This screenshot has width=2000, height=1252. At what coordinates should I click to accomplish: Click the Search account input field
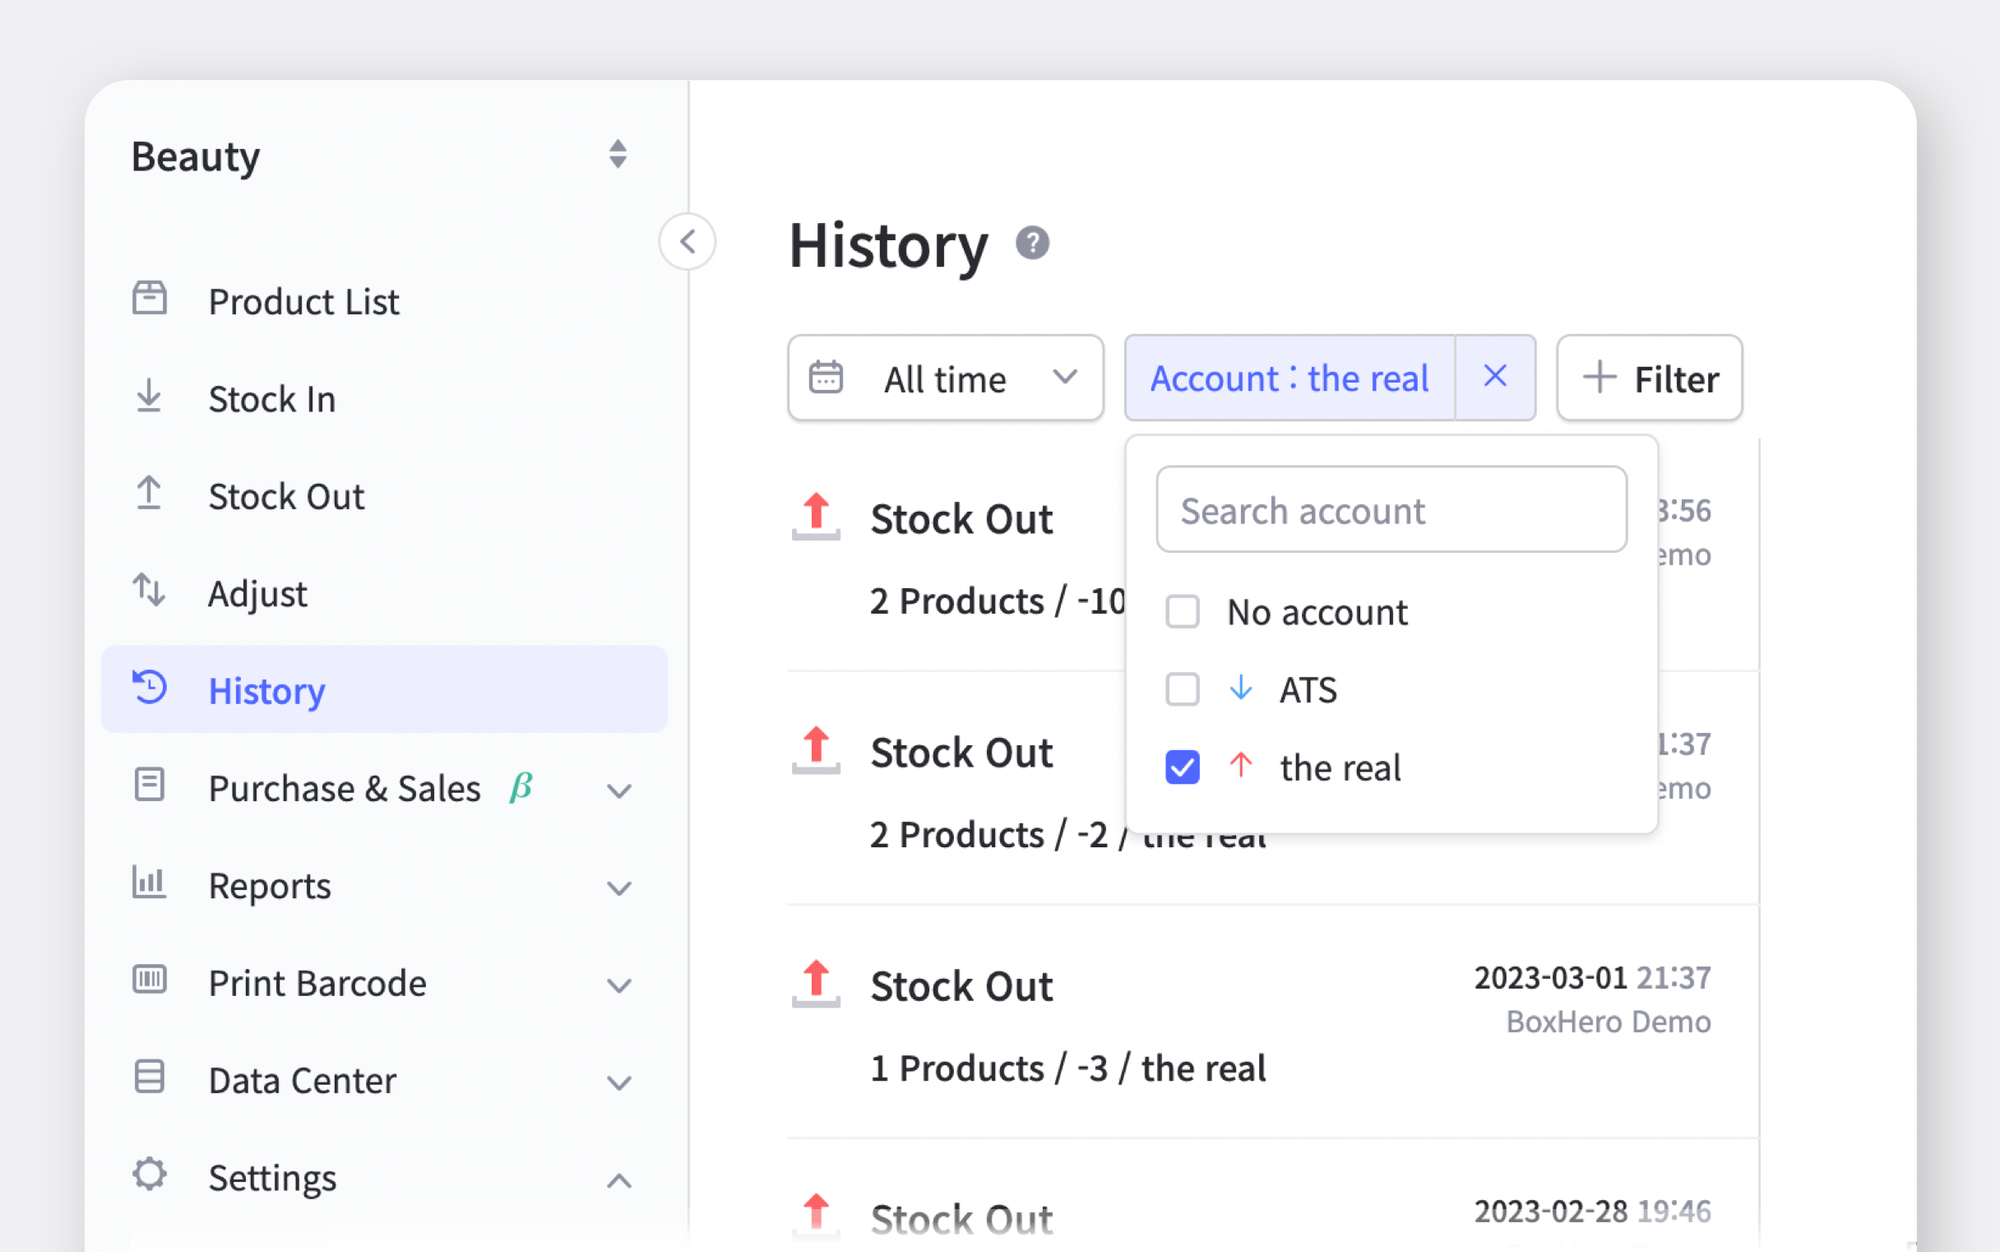(1391, 510)
